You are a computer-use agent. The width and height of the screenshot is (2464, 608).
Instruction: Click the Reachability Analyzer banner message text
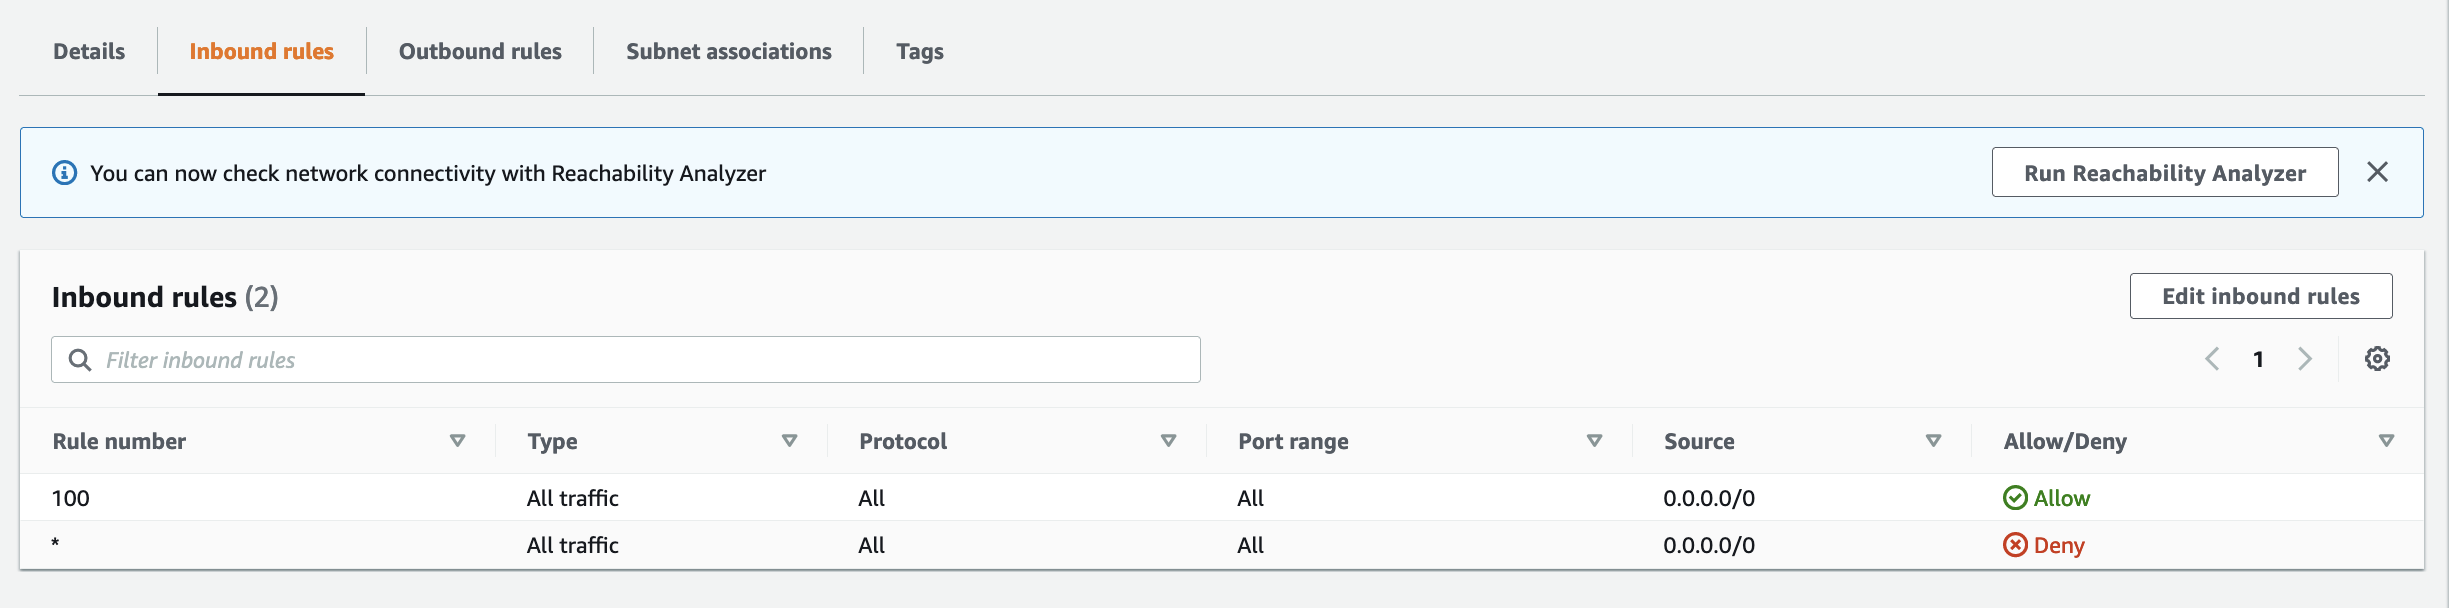[428, 173]
